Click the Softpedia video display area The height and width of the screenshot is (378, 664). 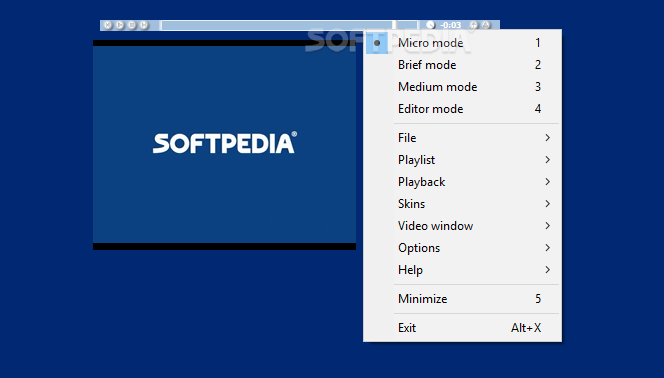point(224,145)
